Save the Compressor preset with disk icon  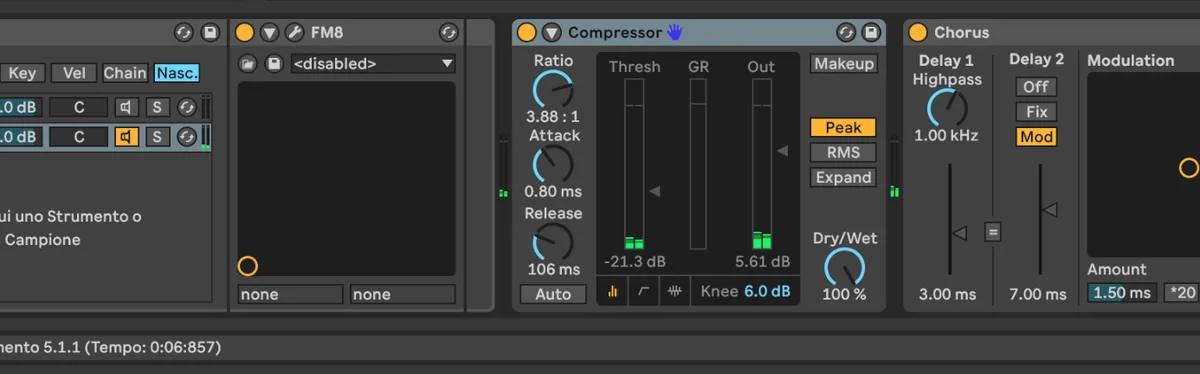[871, 32]
